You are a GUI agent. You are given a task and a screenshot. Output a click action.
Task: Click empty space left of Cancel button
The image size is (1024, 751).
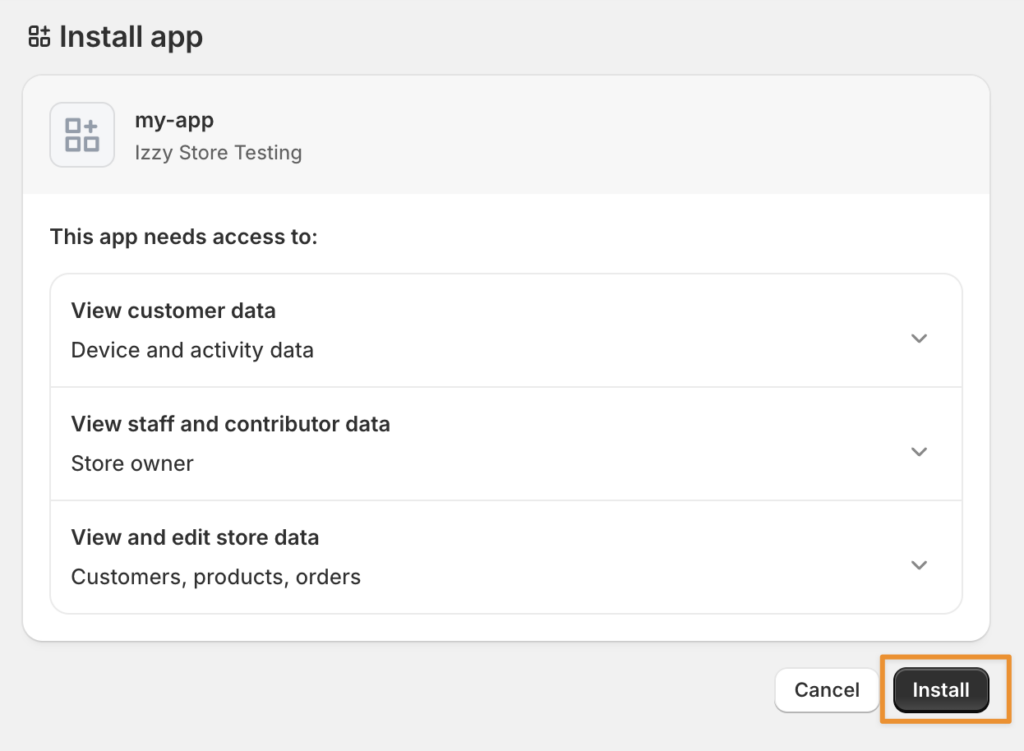tap(392, 690)
